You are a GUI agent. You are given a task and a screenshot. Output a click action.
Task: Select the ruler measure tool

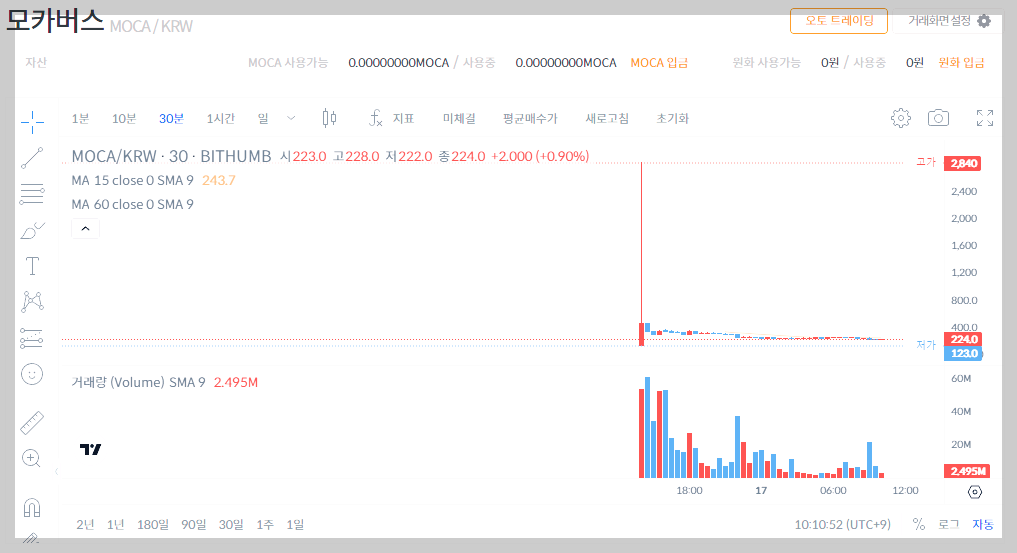(32, 423)
